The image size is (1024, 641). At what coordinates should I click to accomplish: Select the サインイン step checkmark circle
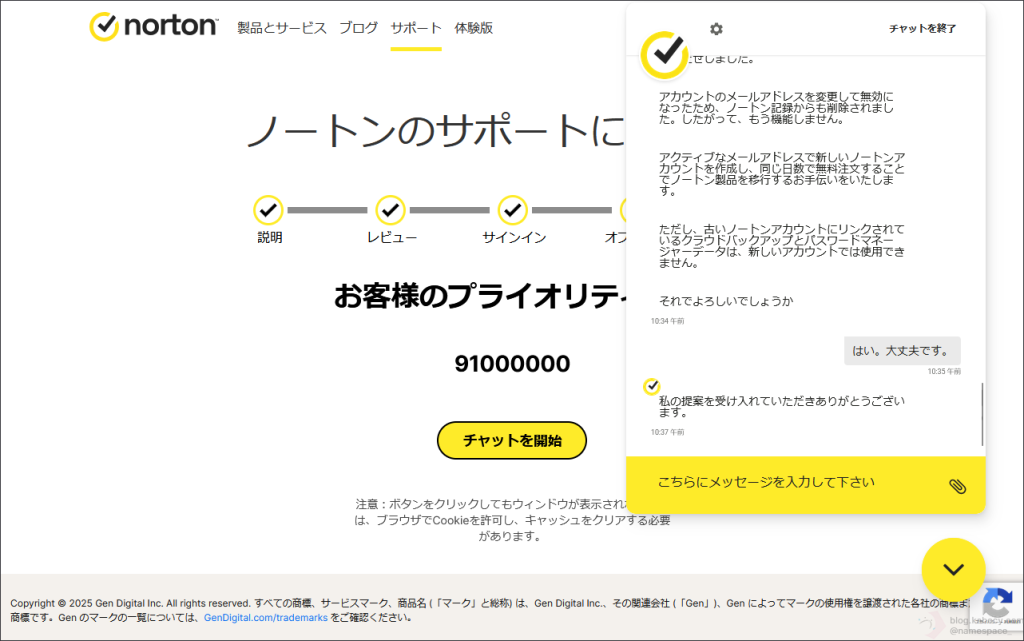(x=513, y=210)
